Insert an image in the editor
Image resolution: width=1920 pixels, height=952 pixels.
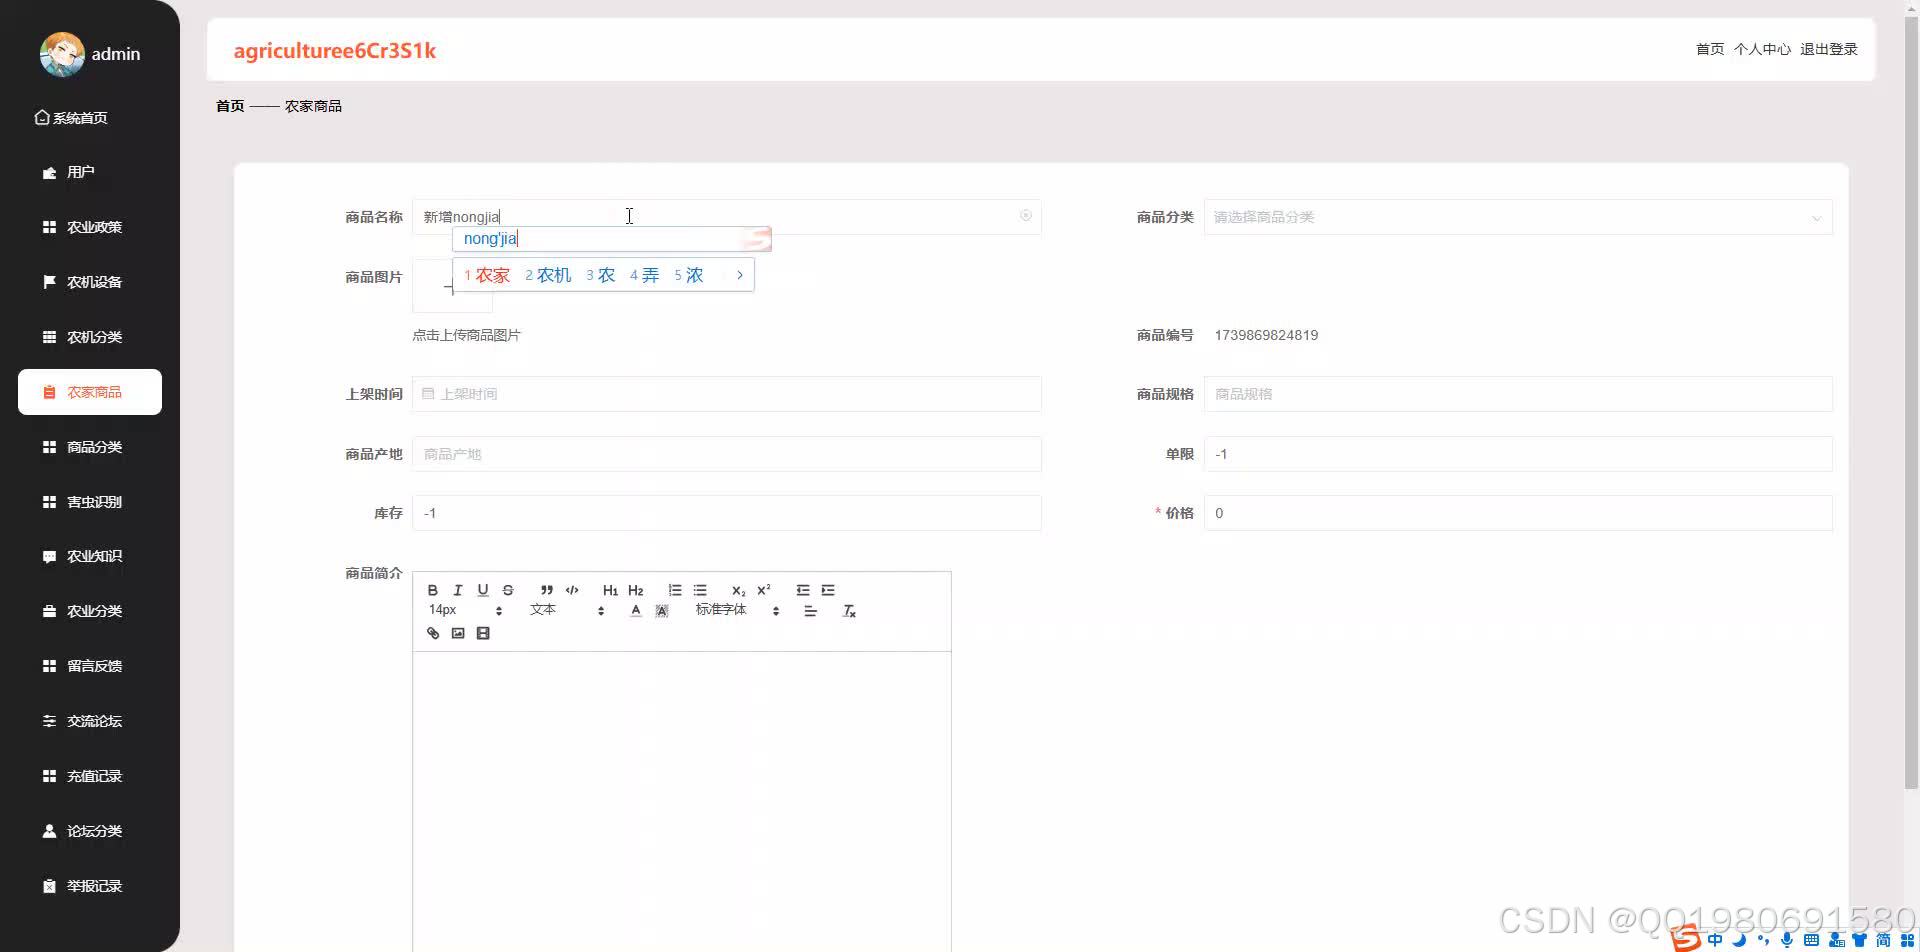click(458, 633)
